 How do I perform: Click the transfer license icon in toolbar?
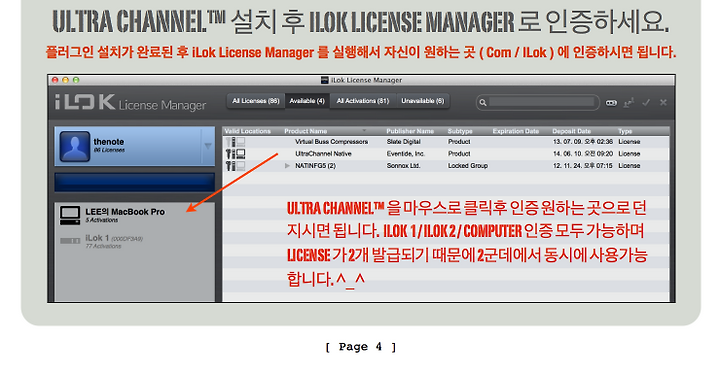629,103
